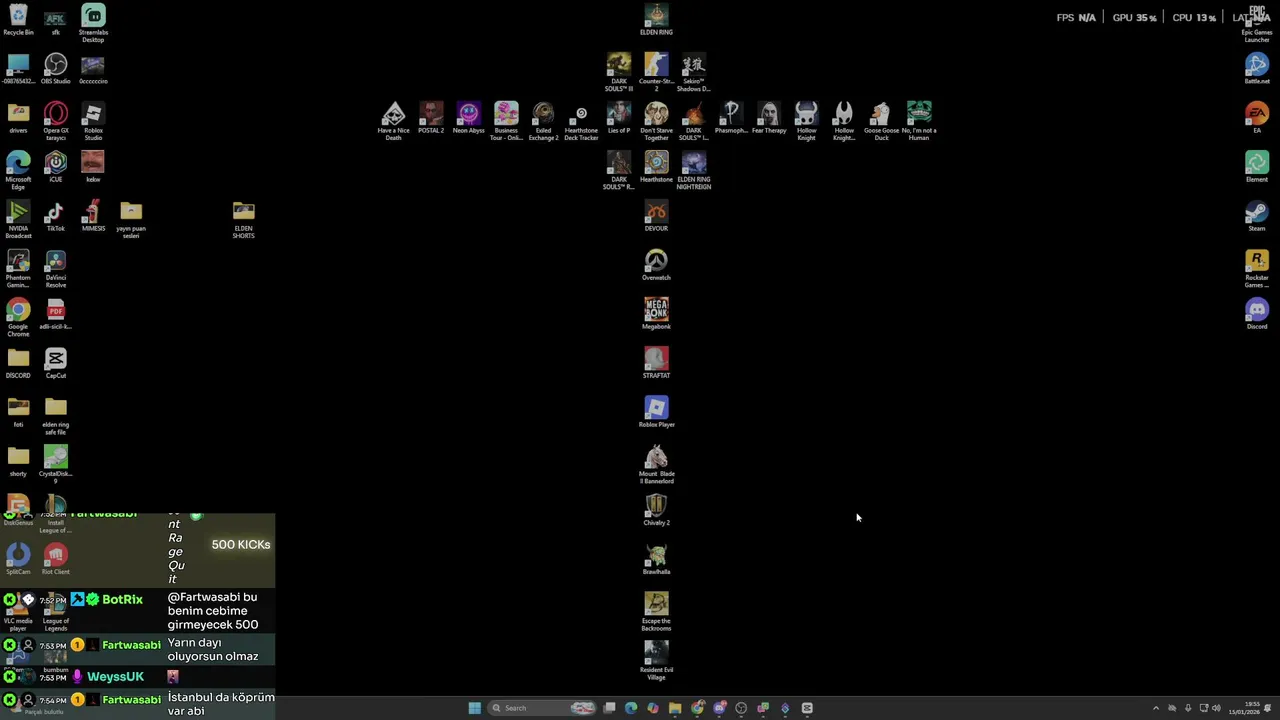Viewport: 1280px width, 720px height.
Task: Select the DEVOUR game icon
Action: 656,216
